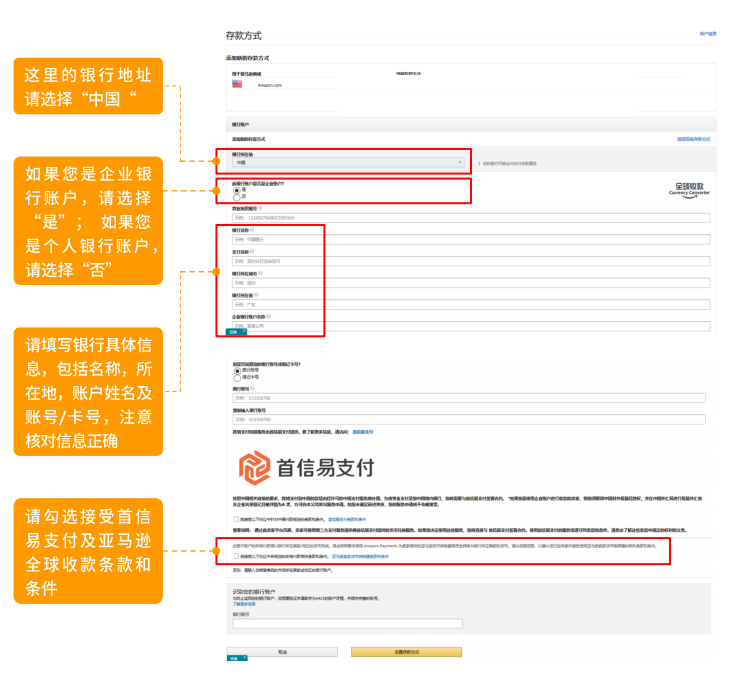Click the Currency Converter 全球收款 logo
Image resolution: width=735 pixels, height=696 pixels.
coord(688,189)
